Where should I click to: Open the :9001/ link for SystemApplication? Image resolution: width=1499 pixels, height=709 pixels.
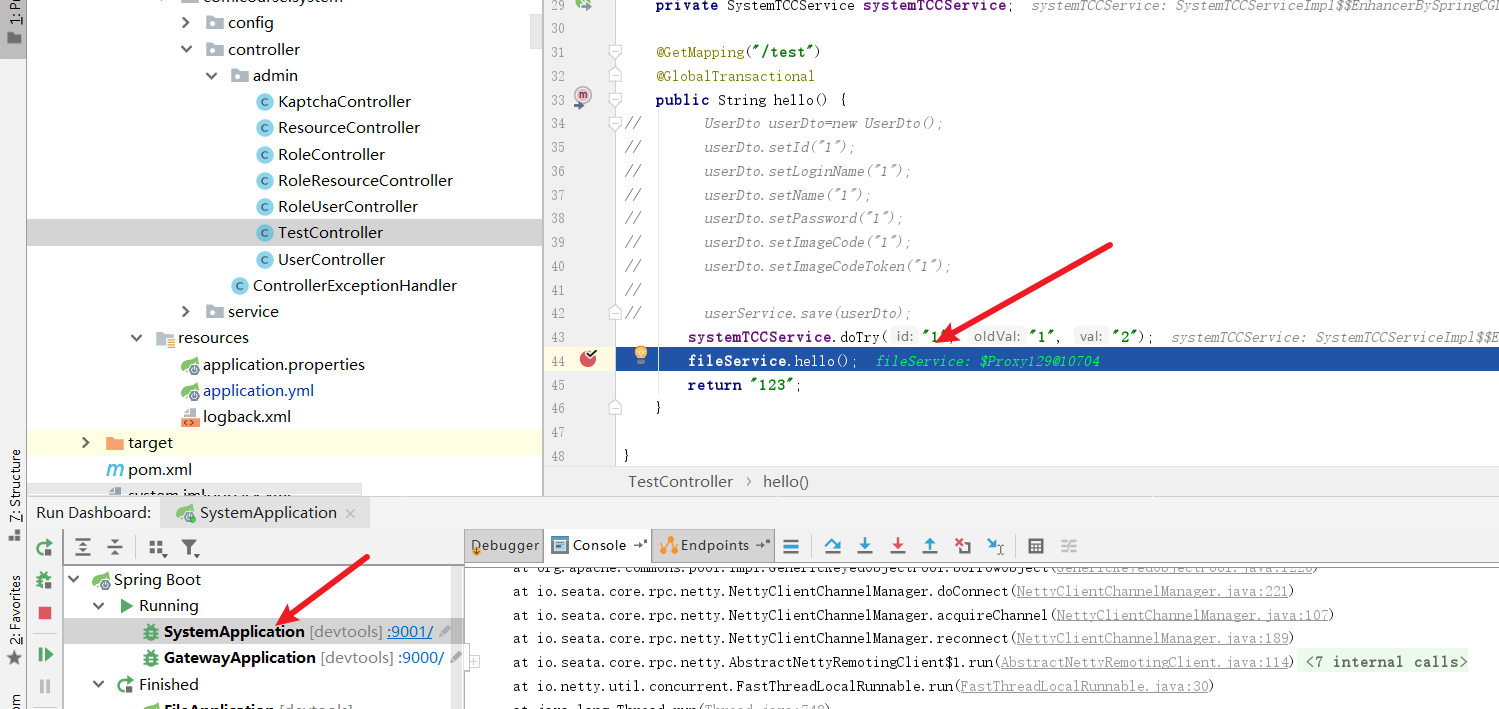410,632
